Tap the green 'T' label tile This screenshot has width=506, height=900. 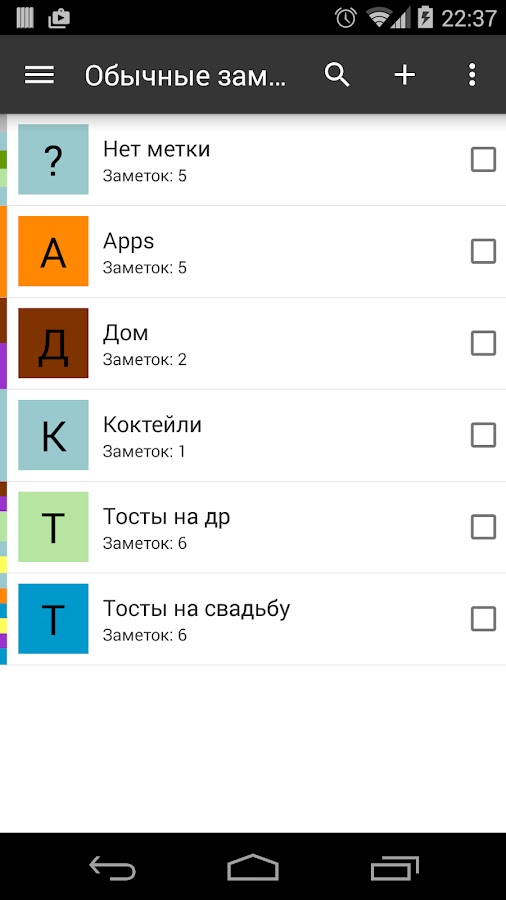tap(53, 526)
